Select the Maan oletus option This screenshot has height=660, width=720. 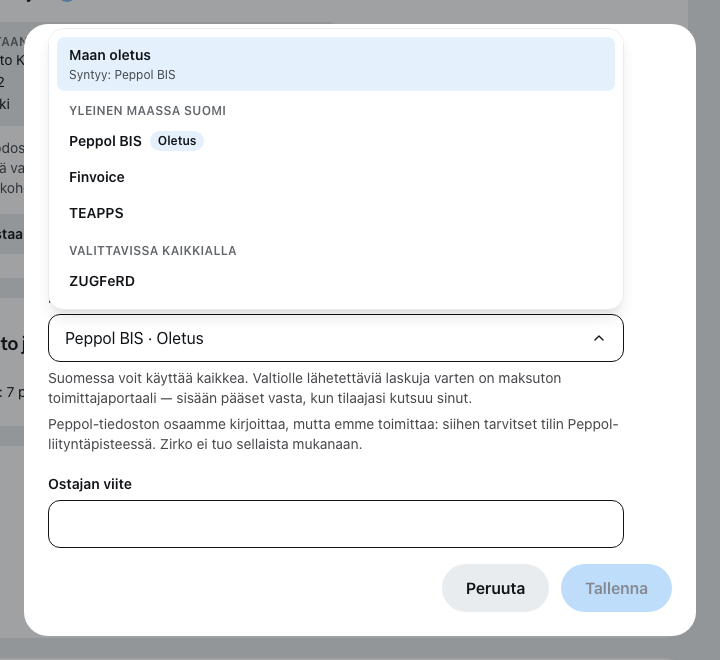click(336, 64)
